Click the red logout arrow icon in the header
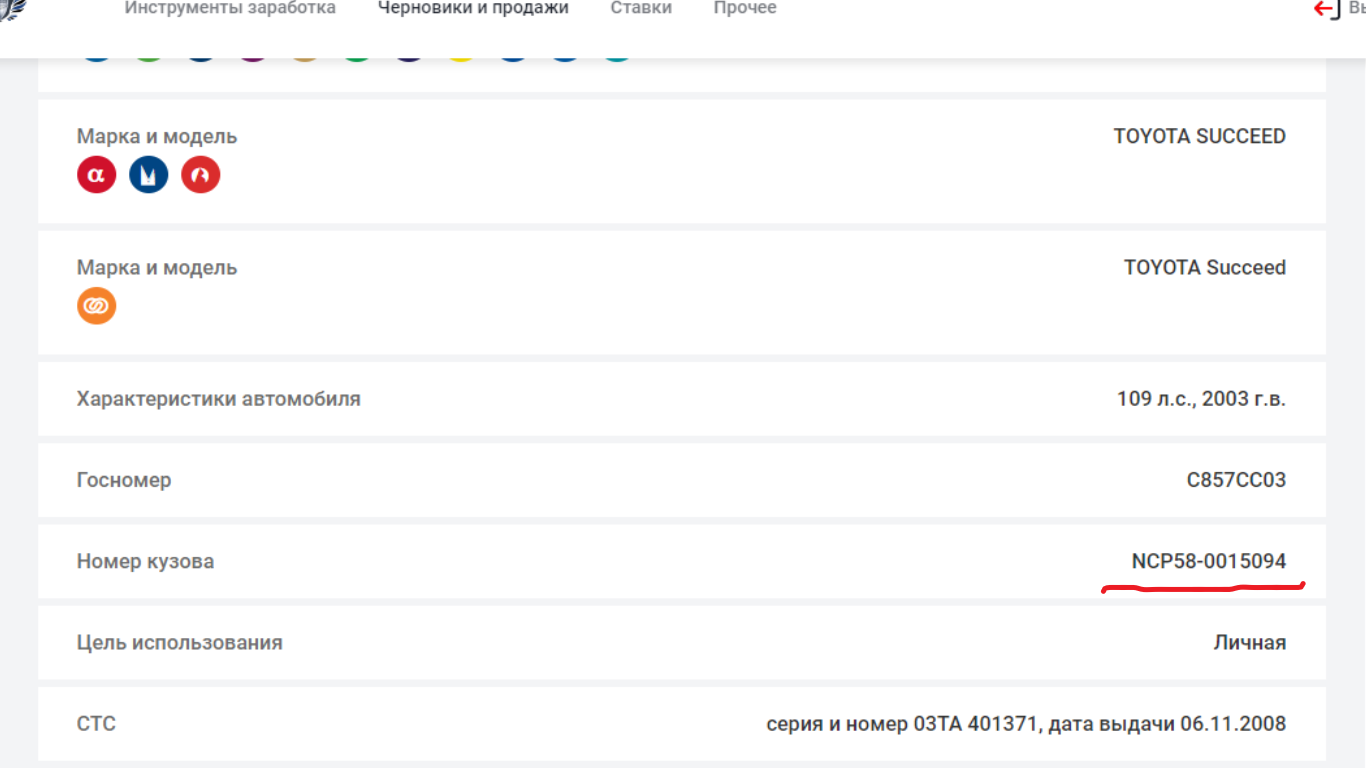The width and height of the screenshot is (1366, 768). point(1327,9)
